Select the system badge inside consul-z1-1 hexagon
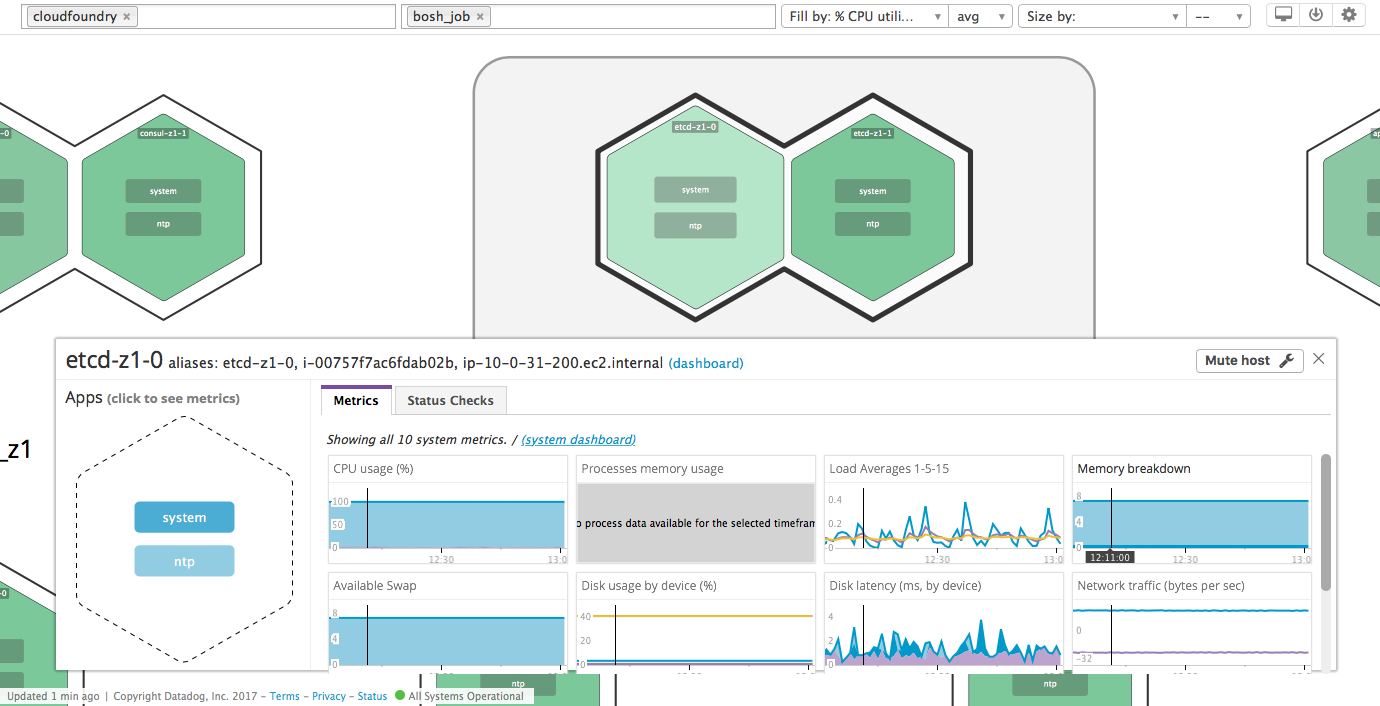 pyautogui.click(x=163, y=190)
